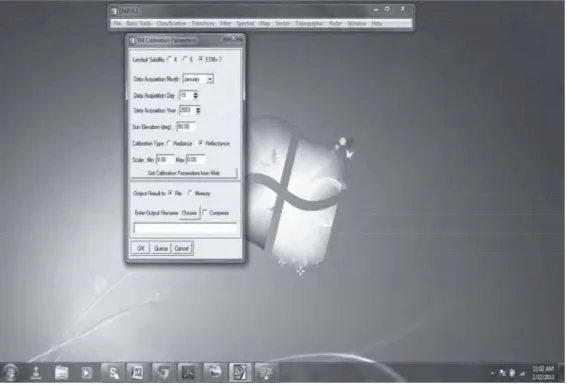Minimize the ENVI main window

376,9
